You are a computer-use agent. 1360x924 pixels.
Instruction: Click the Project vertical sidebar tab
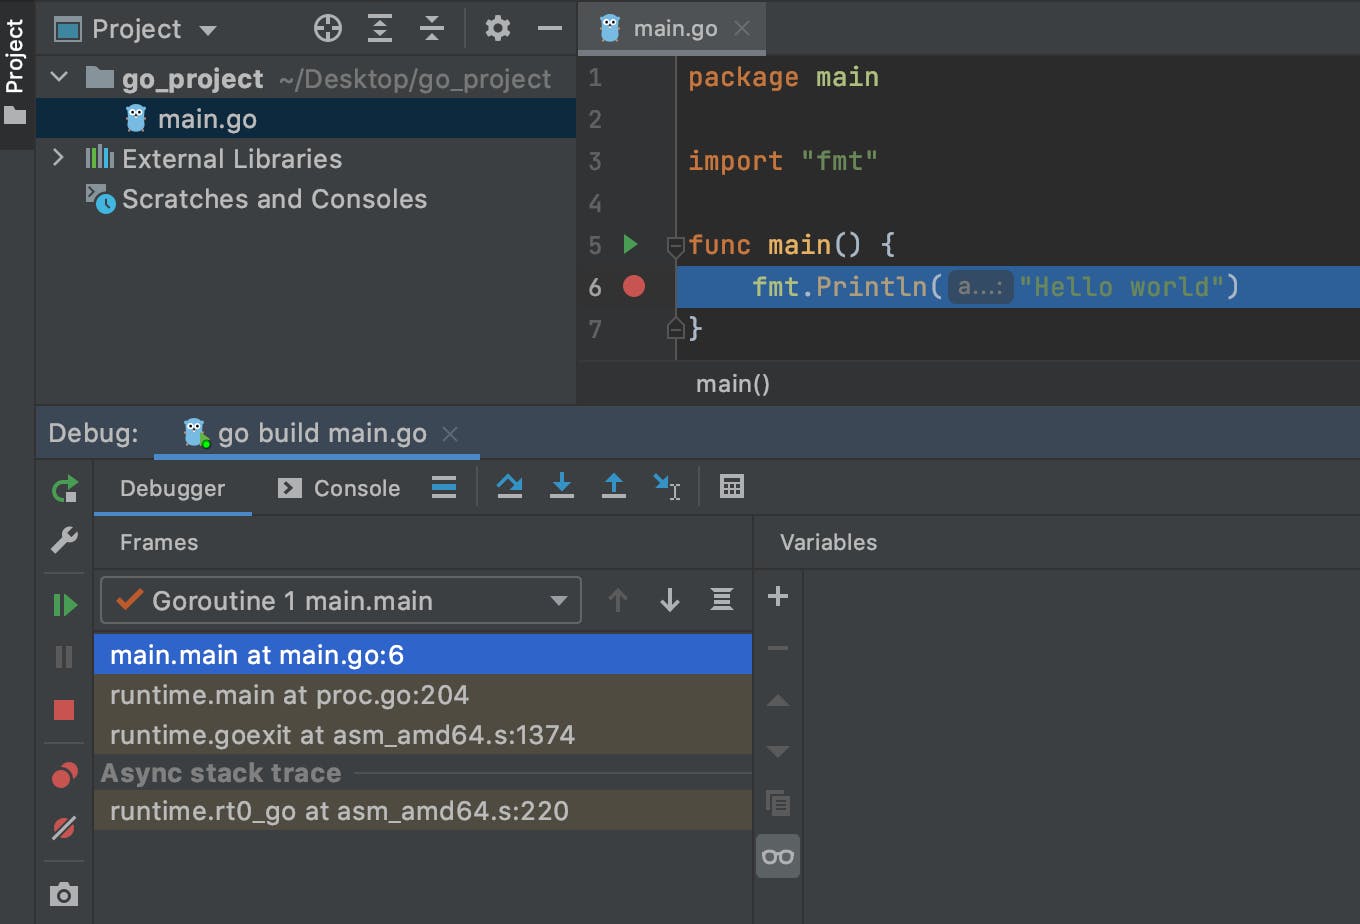15,72
